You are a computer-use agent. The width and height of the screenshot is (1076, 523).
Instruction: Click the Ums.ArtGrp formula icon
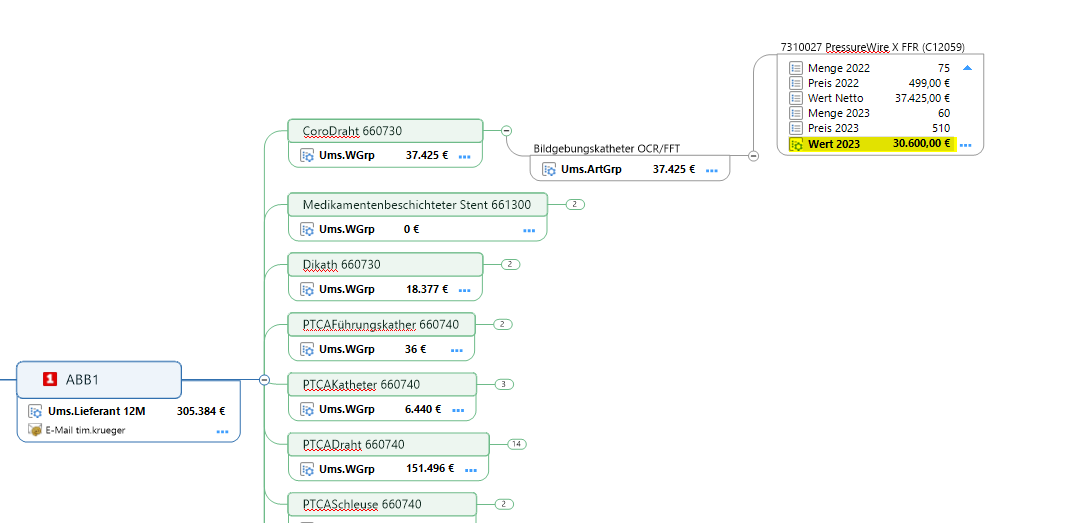[x=549, y=169]
